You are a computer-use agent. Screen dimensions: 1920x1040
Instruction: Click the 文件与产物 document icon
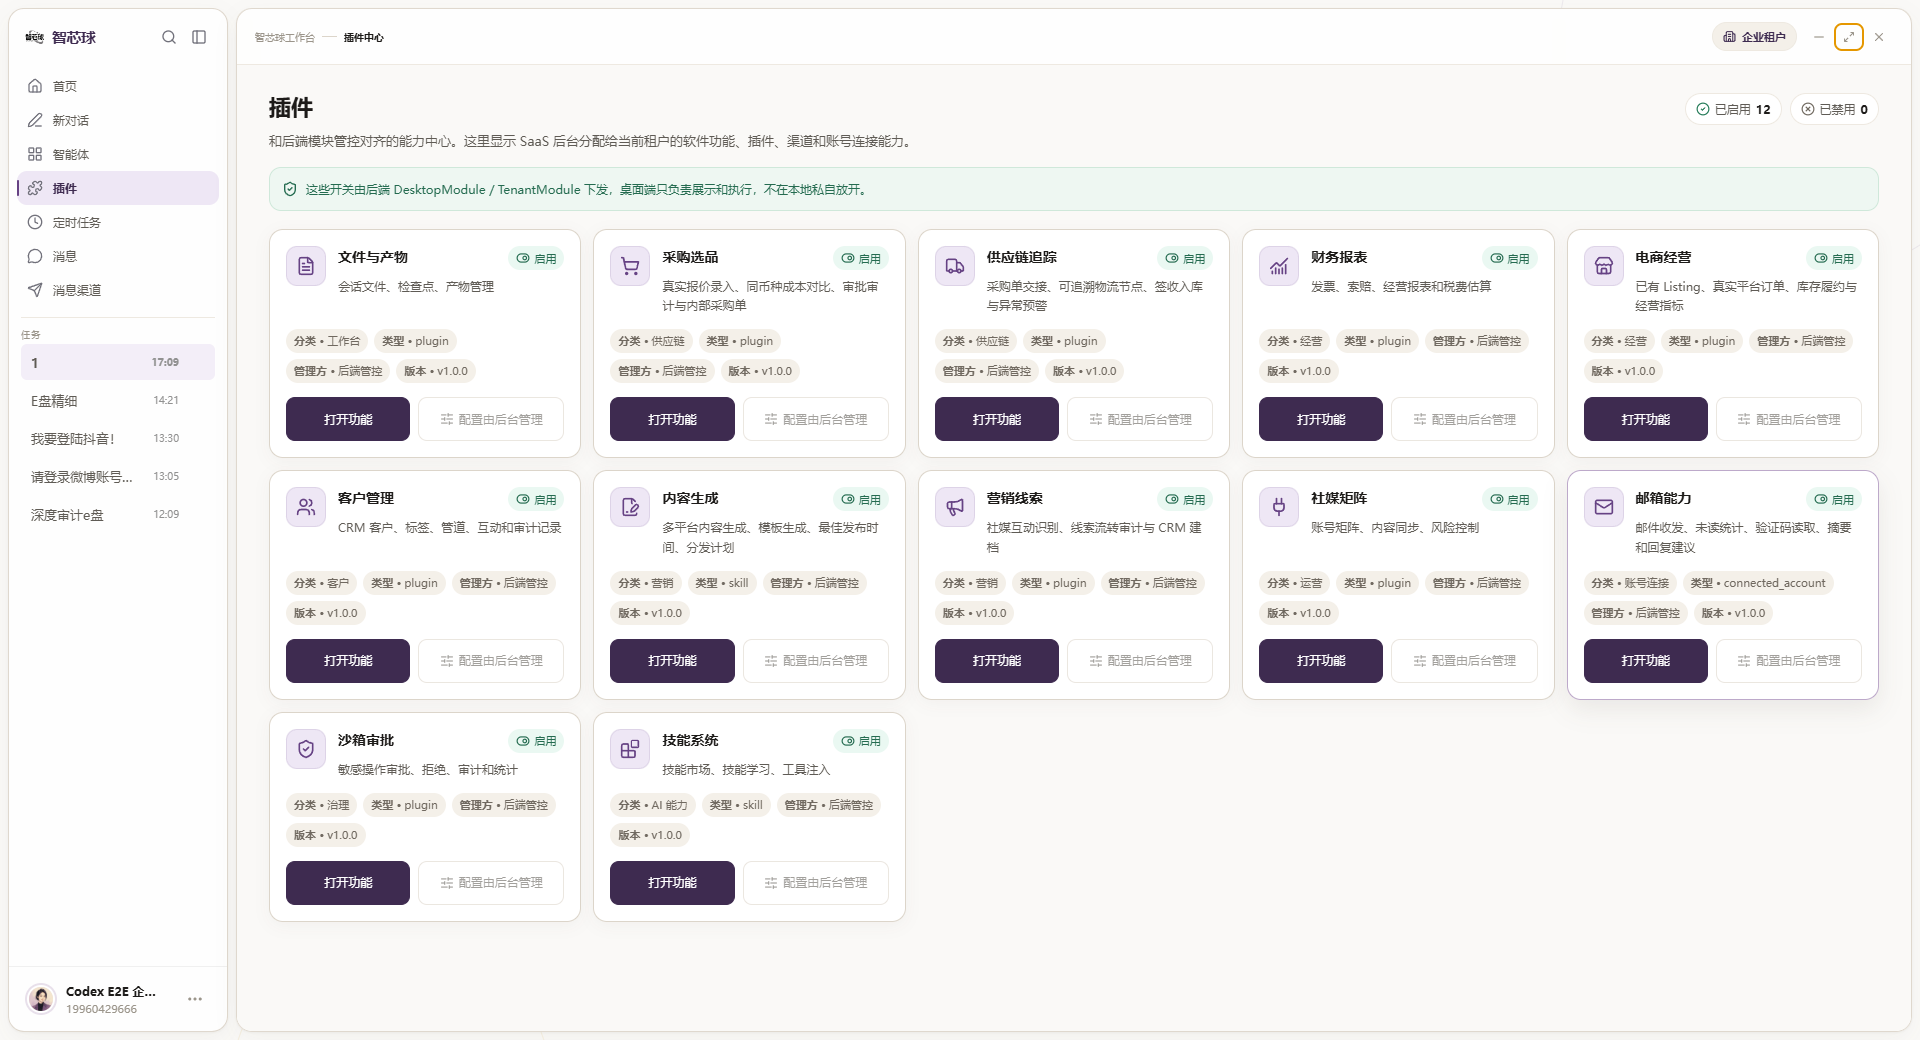coord(306,266)
